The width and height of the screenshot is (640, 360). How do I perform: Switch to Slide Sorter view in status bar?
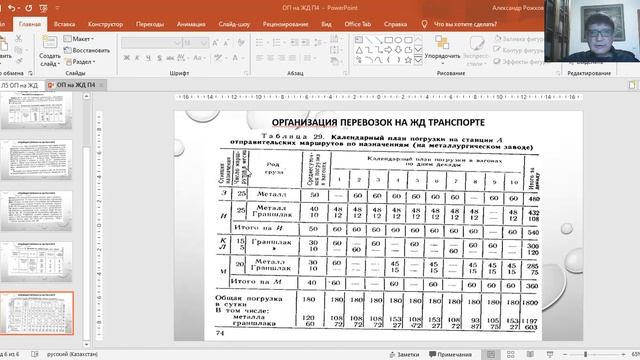click(x=511, y=354)
